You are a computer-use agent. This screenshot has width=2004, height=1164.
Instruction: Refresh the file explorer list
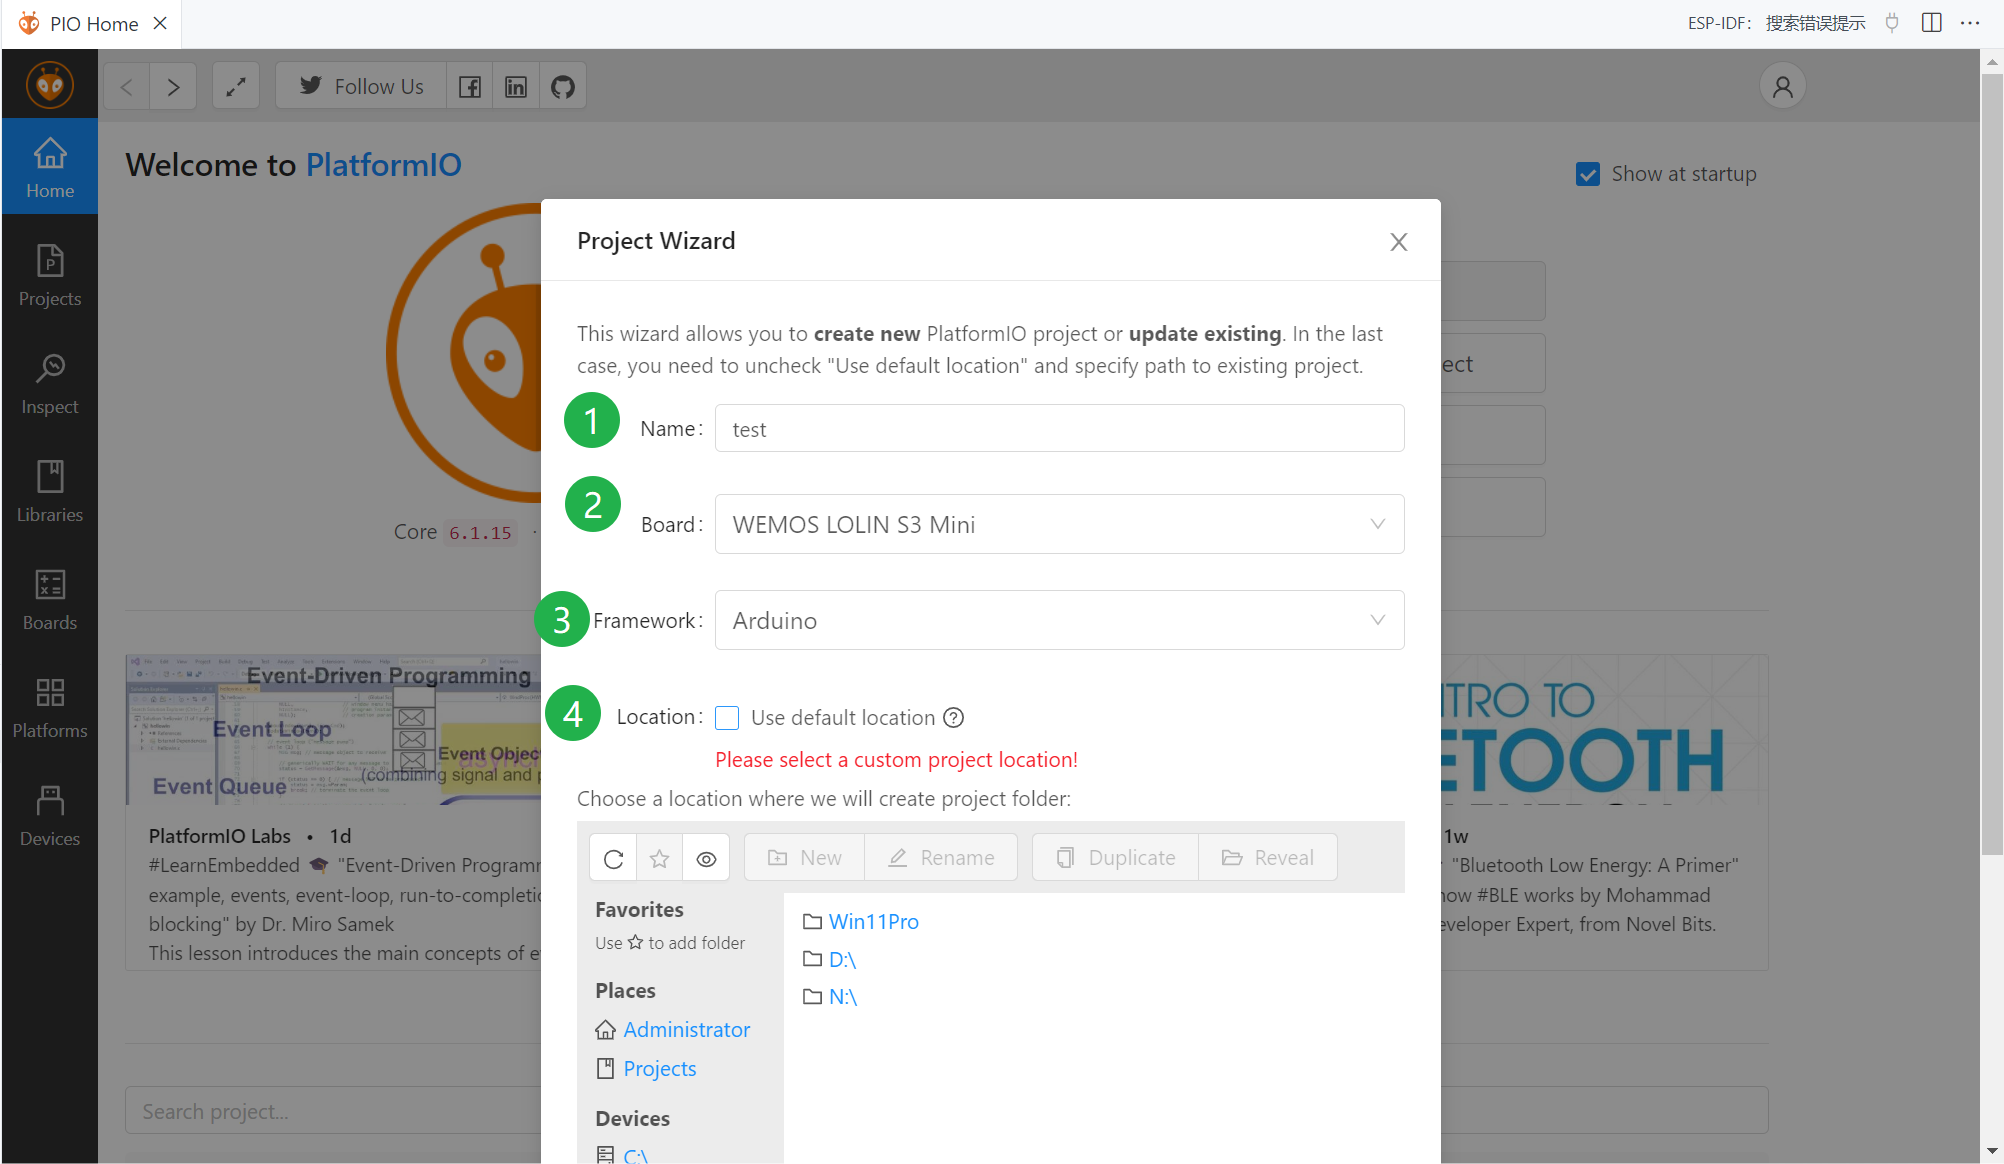click(x=613, y=858)
